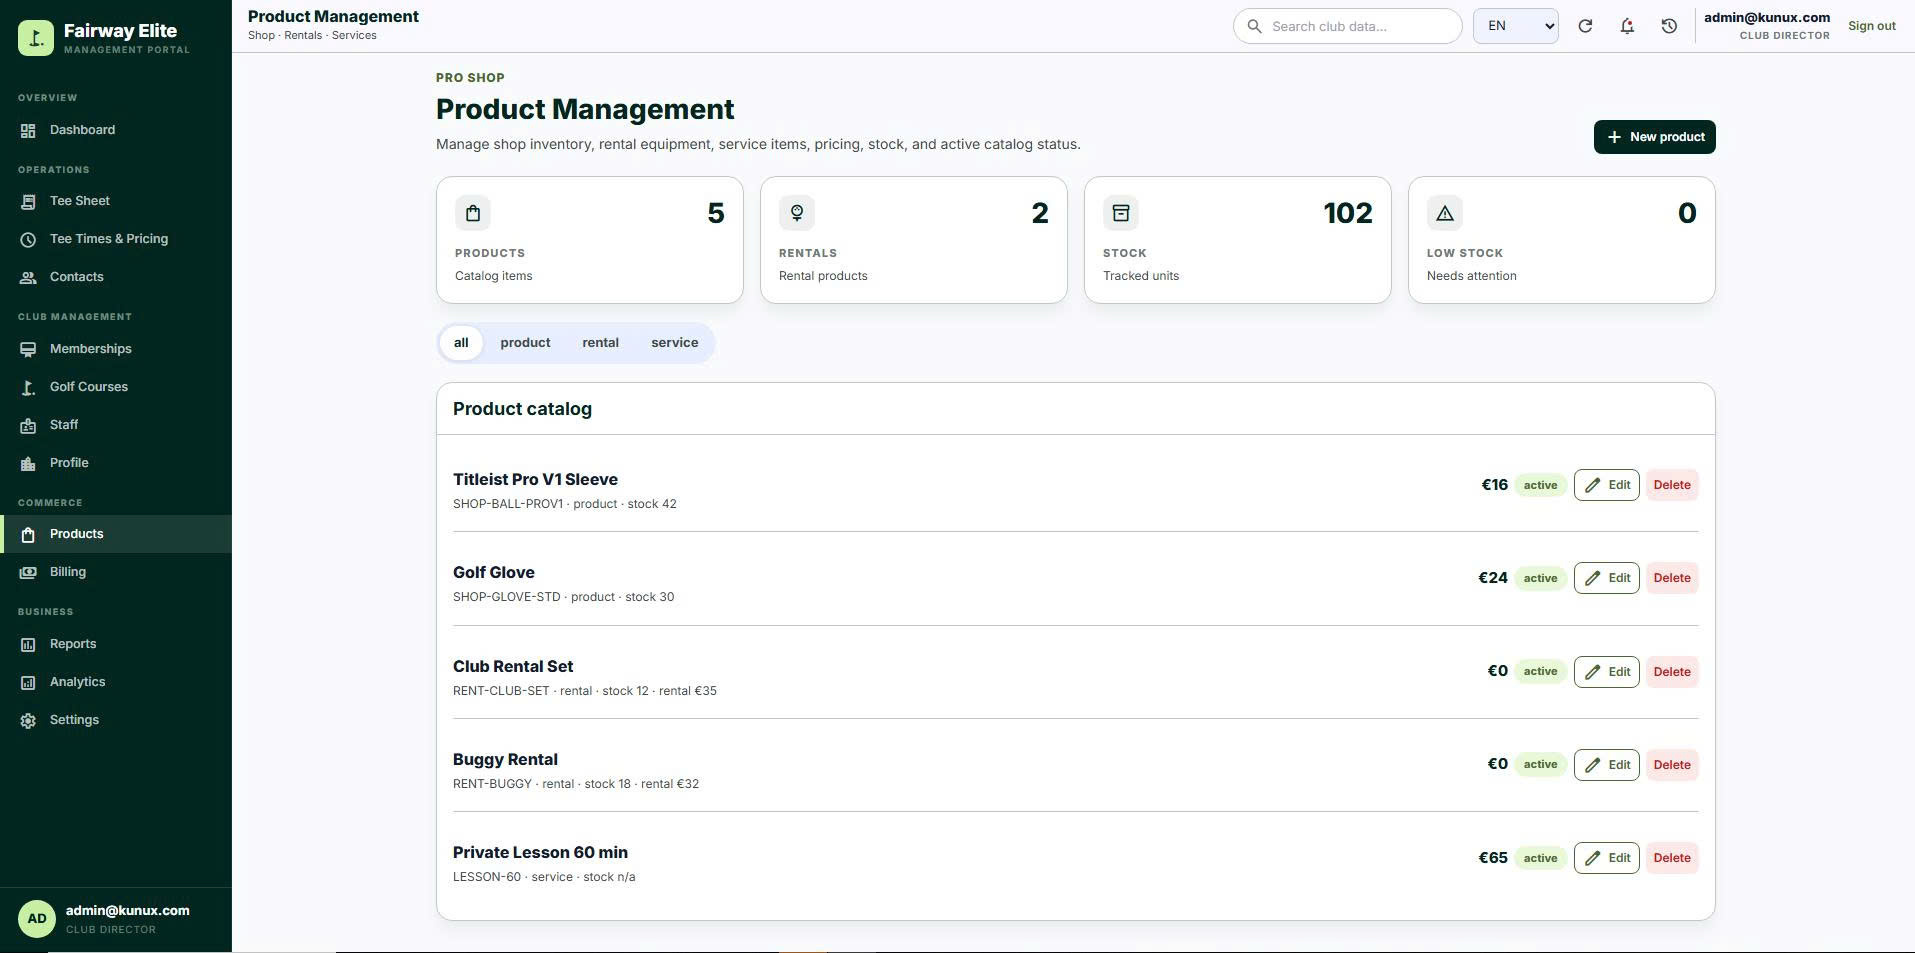Open the Profile page
1915x953 pixels.
click(x=116, y=463)
